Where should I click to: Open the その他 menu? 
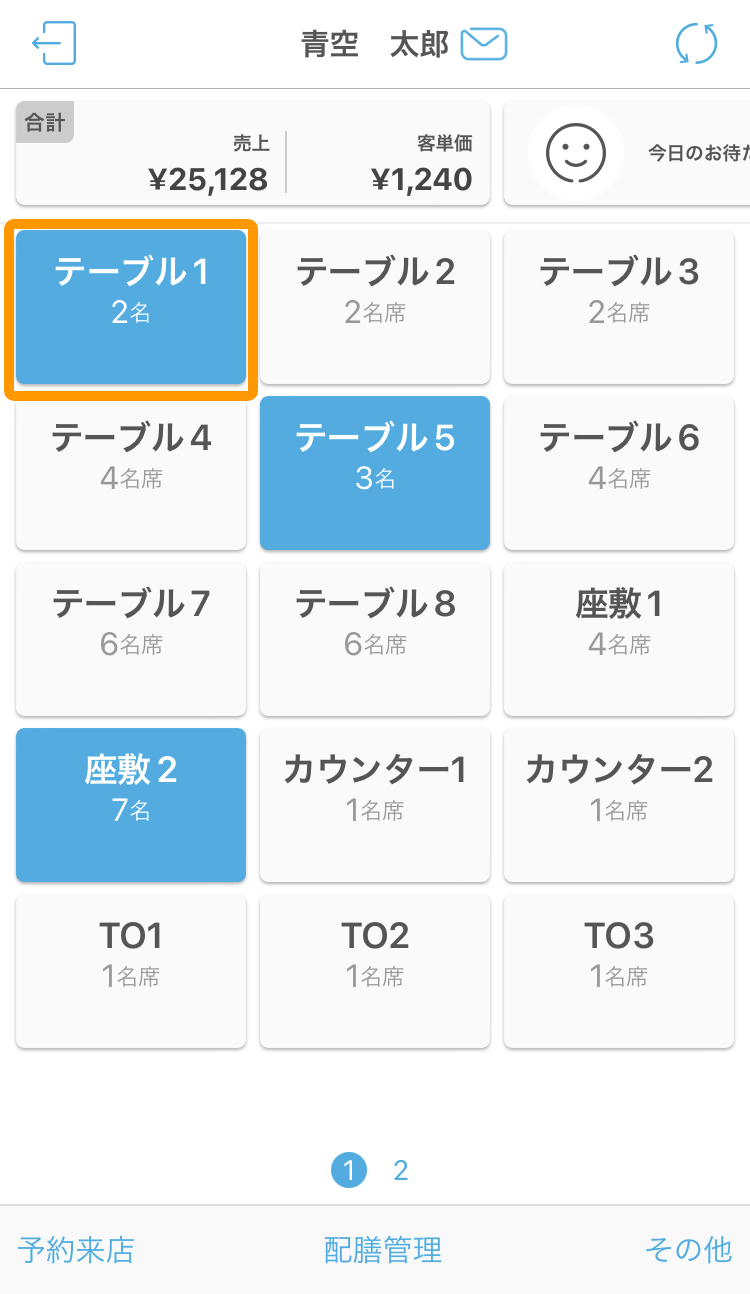click(x=689, y=1249)
